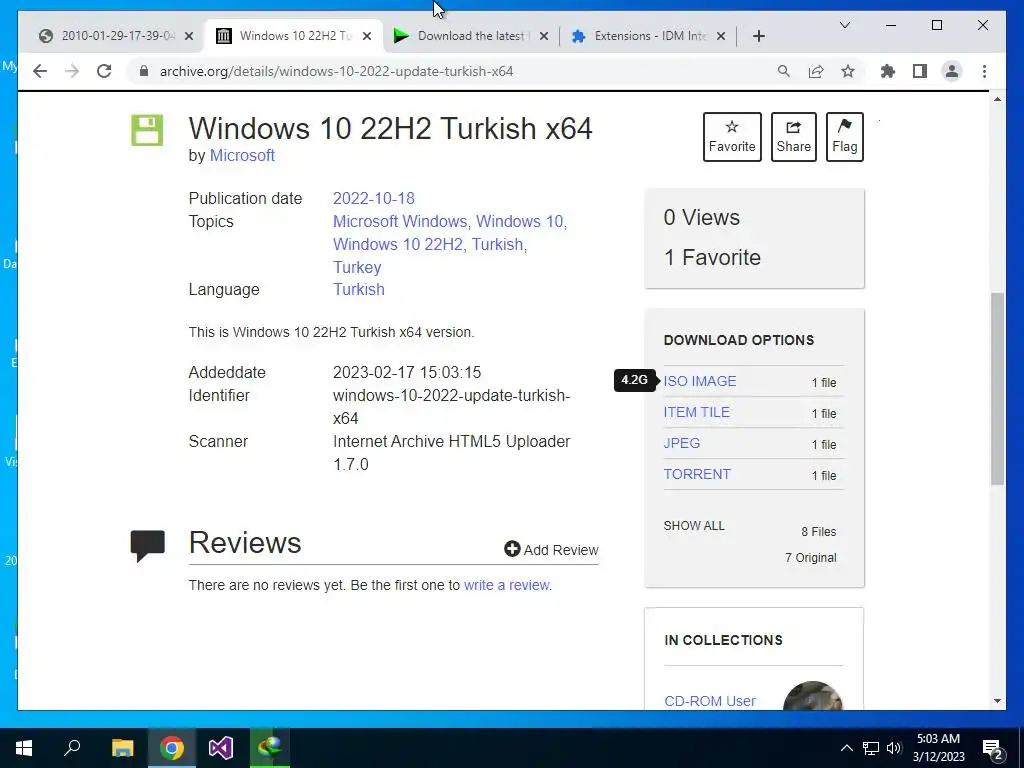This screenshot has height=768, width=1024.
Task: Open Internet Download Manager taskbar icon
Action: tap(270, 747)
